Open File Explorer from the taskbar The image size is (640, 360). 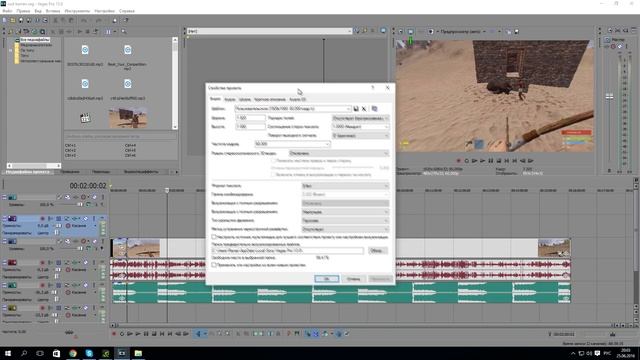[x=138, y=353]
